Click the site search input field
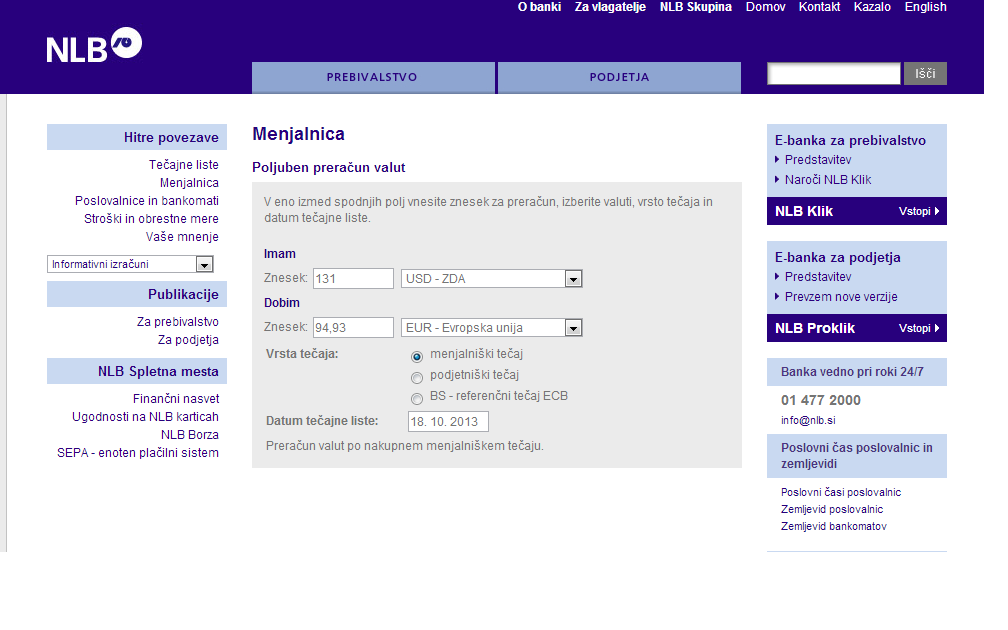 [833, 74]
